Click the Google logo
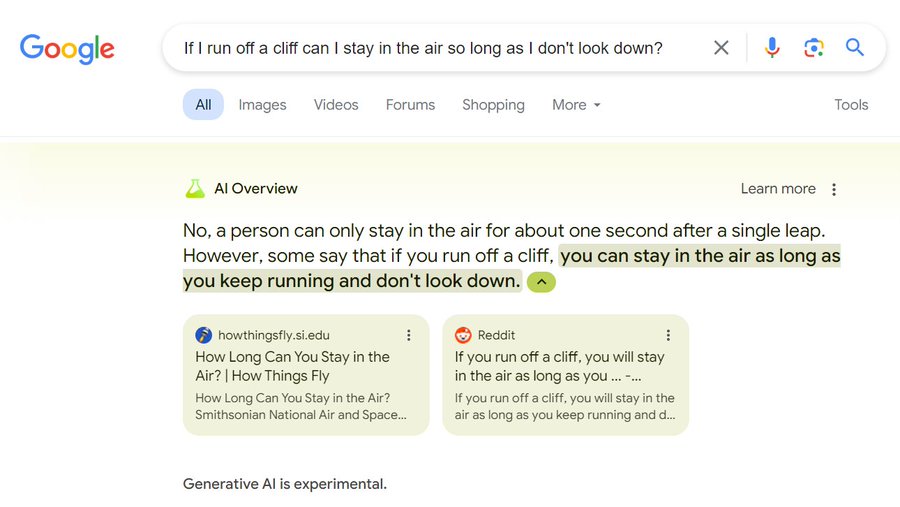Screen dimensions: 900x507 (67, 48)
